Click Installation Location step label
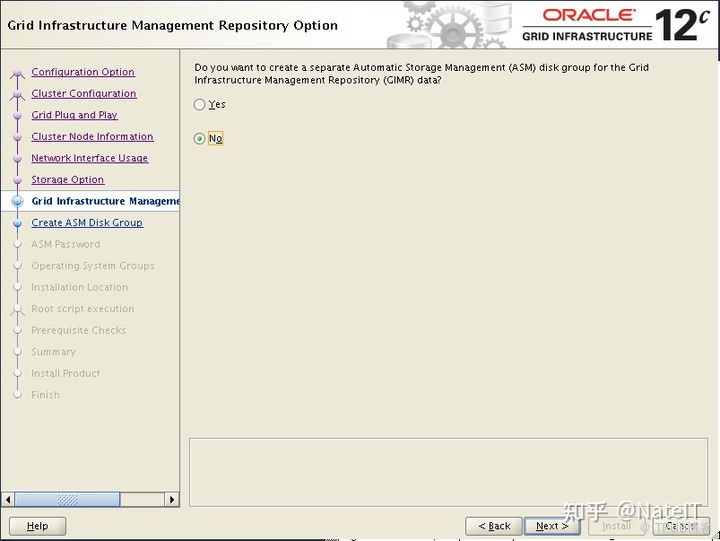This screenshot has width=720, height=541. click(x=79, y=287)
